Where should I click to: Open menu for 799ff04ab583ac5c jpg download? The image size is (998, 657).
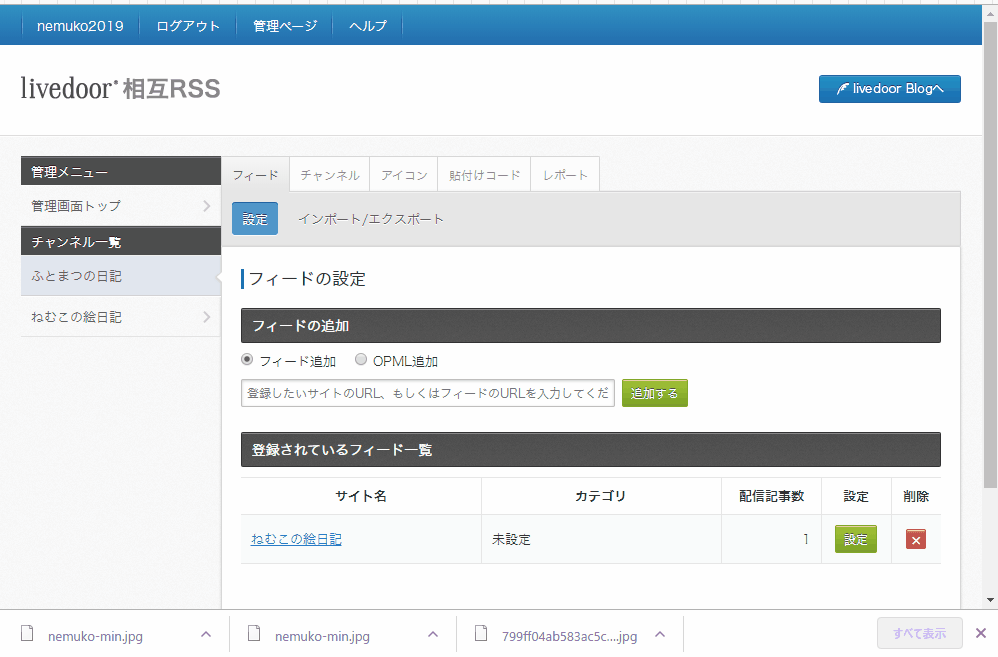(660, 634)
